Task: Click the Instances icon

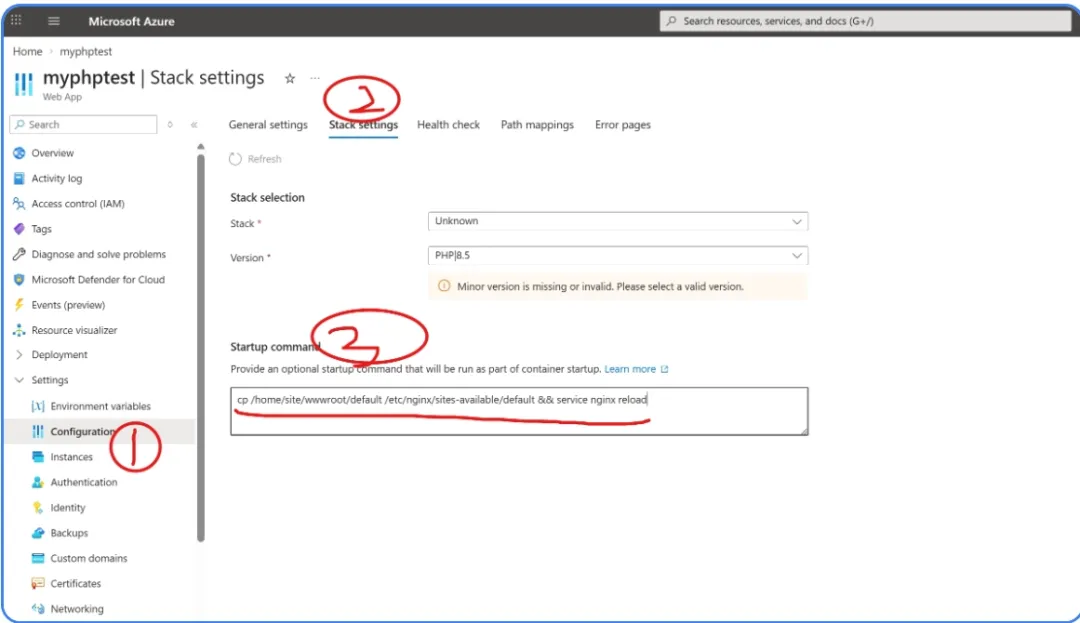Action: [38, 457]
